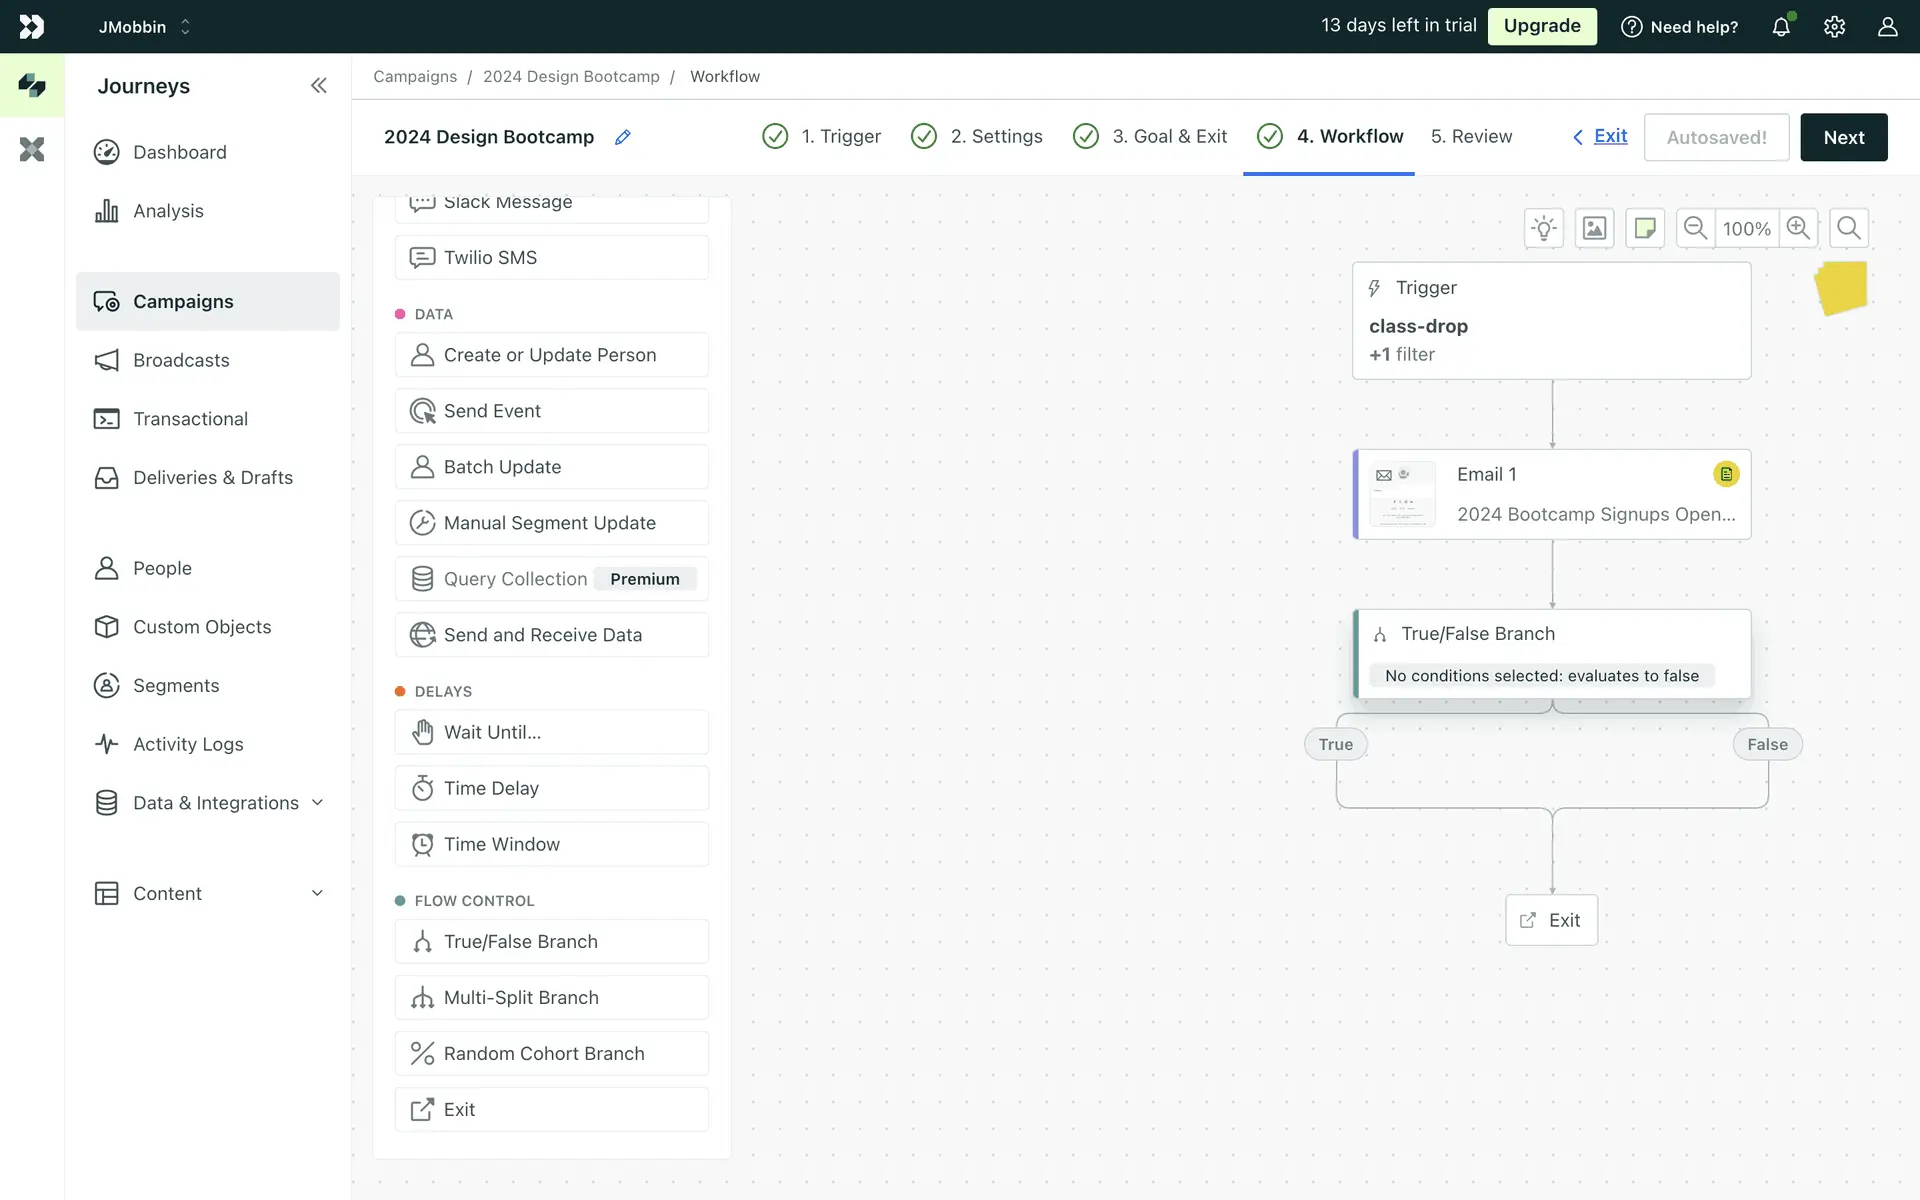The image size is (1920, 1200).
Task: Switch to the 1. Trigger step
Action: (840, 136)
